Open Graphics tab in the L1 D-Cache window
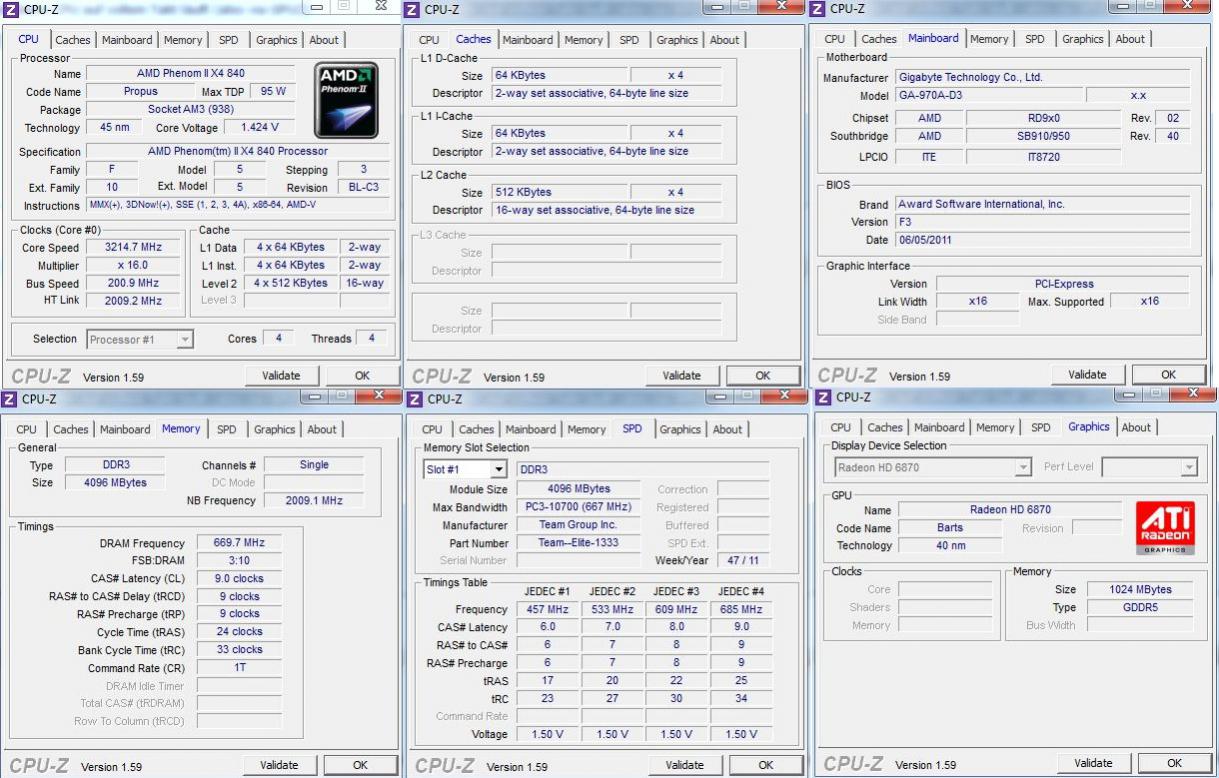This screenshot has width=1219, height=778. pyautogui.click(x=677, y=40)
